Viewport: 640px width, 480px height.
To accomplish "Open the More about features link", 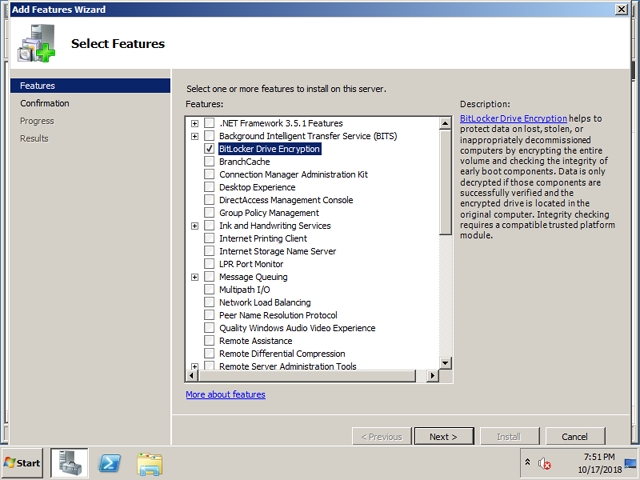I will pos(225,394).
